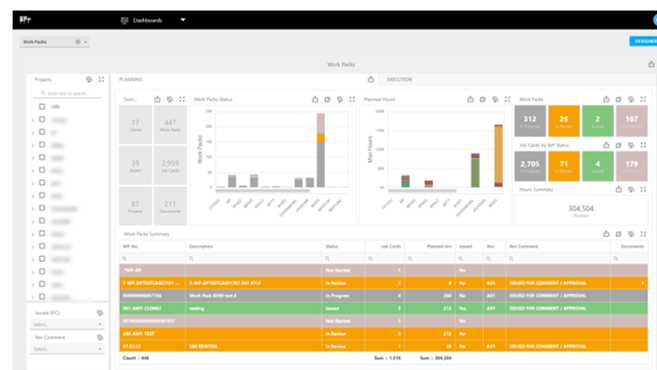This screenshot has height=370, width=657.
Task: Expand the Dashboards dropdown arrow
Action: 183,20
